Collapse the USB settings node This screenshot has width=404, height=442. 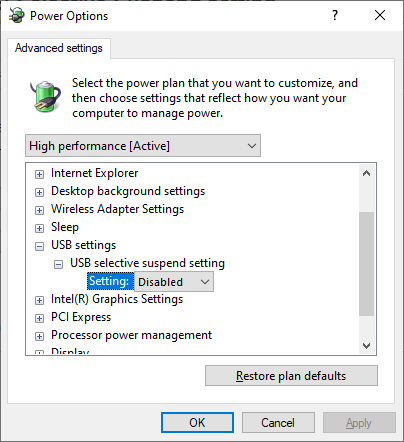pyautogui.click(x=39, y=246)
